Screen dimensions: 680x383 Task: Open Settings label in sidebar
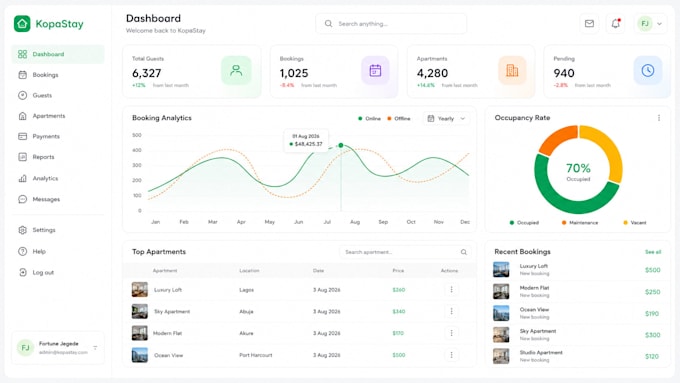tap(44, 230)
